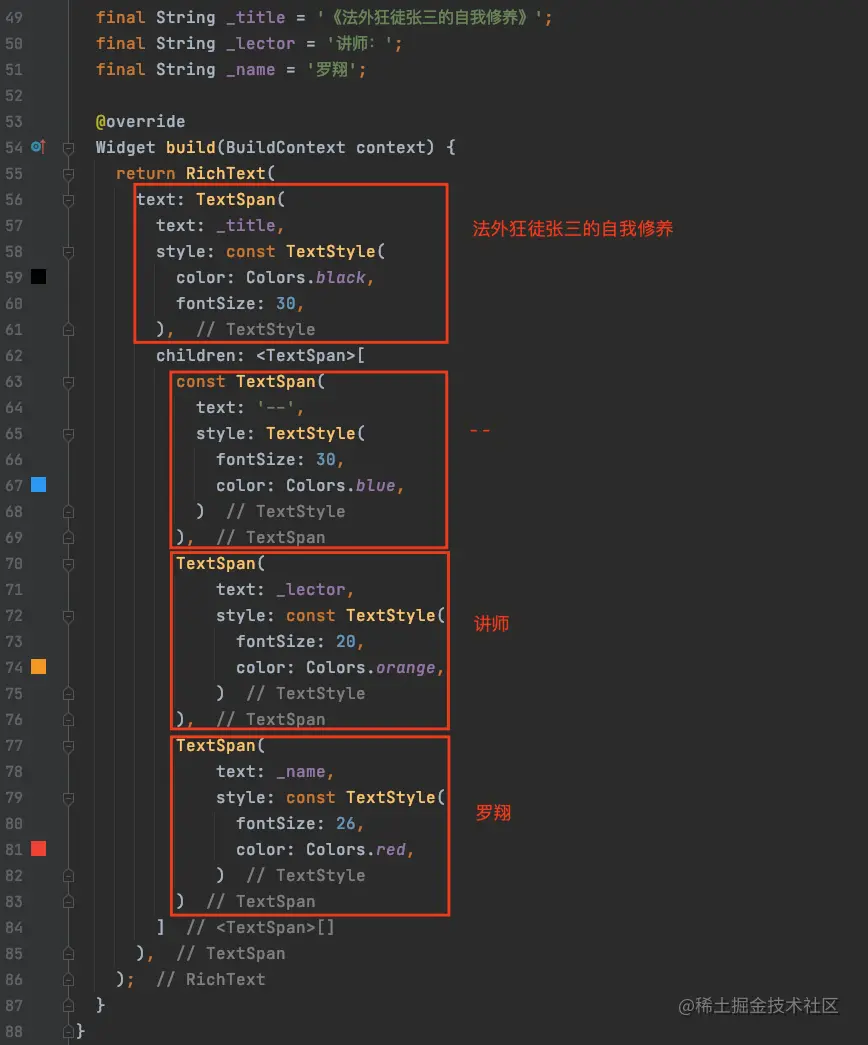
Task: Click the // RichText closing comment hint
Action: point(210,979)
